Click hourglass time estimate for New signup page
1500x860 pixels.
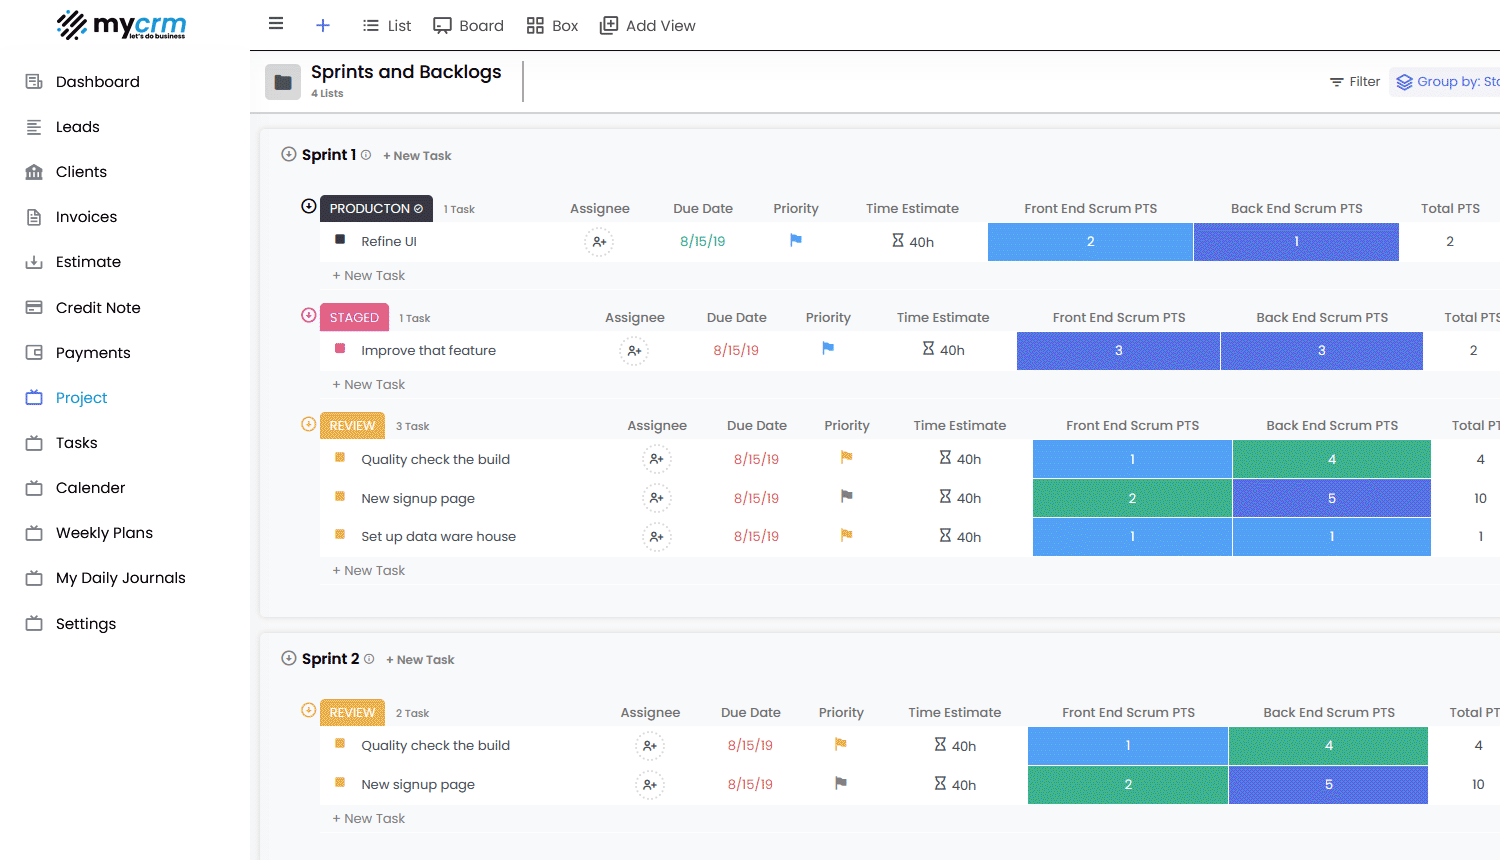pyautogui.click(x=945, y=497)
